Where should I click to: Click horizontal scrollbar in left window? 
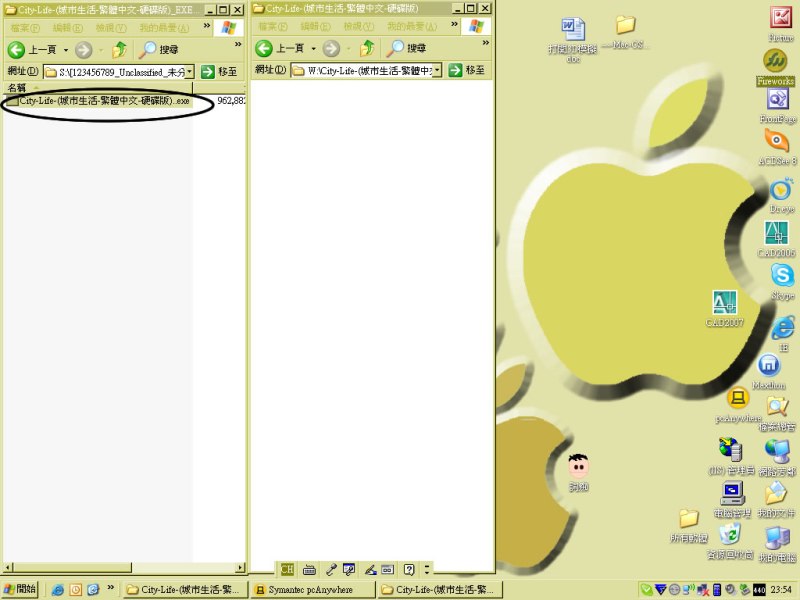click(x=72, y=567)
